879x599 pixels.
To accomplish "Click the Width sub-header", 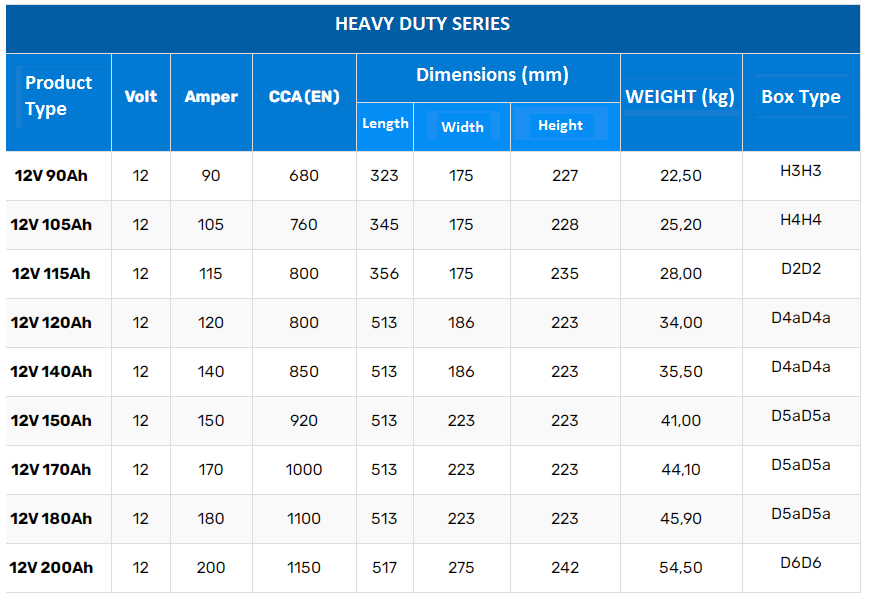I will [462, 127].
